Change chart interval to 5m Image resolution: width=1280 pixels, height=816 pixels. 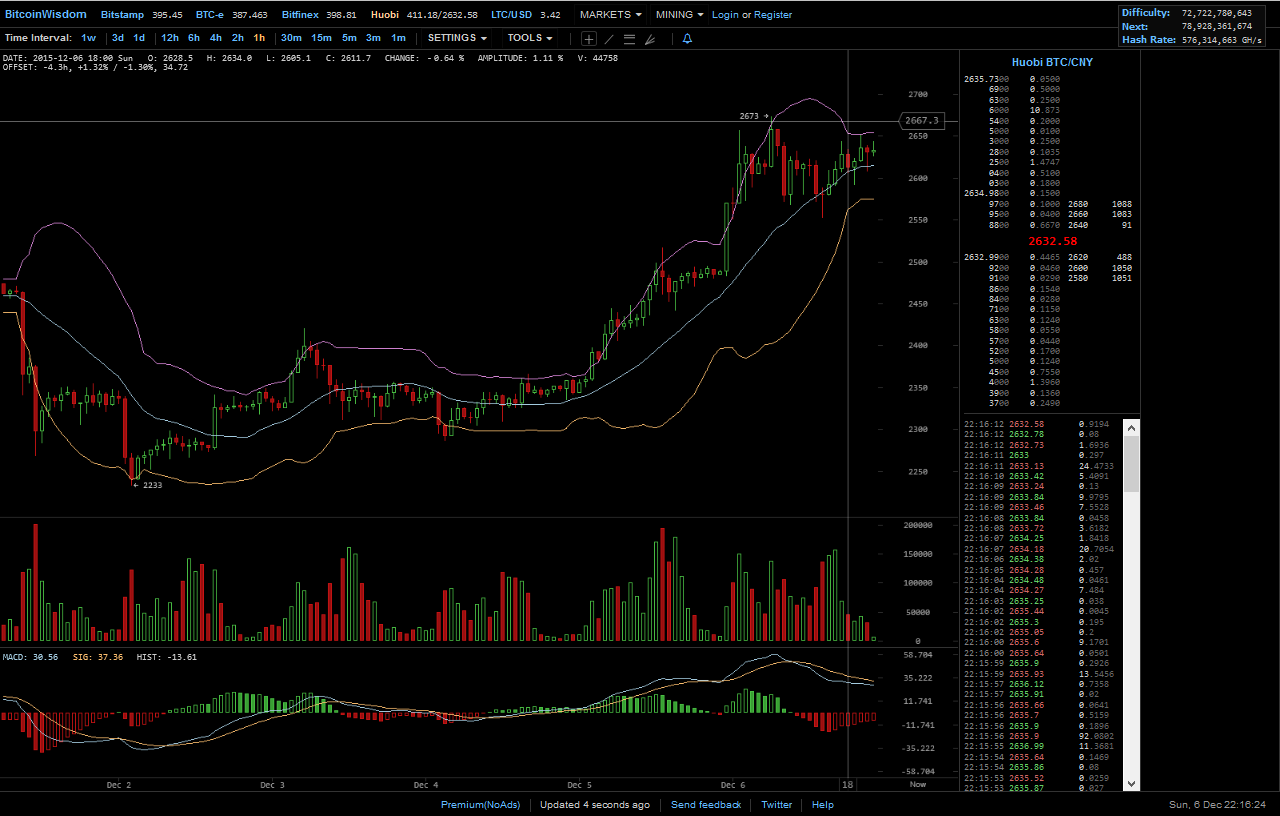(349, 38)
